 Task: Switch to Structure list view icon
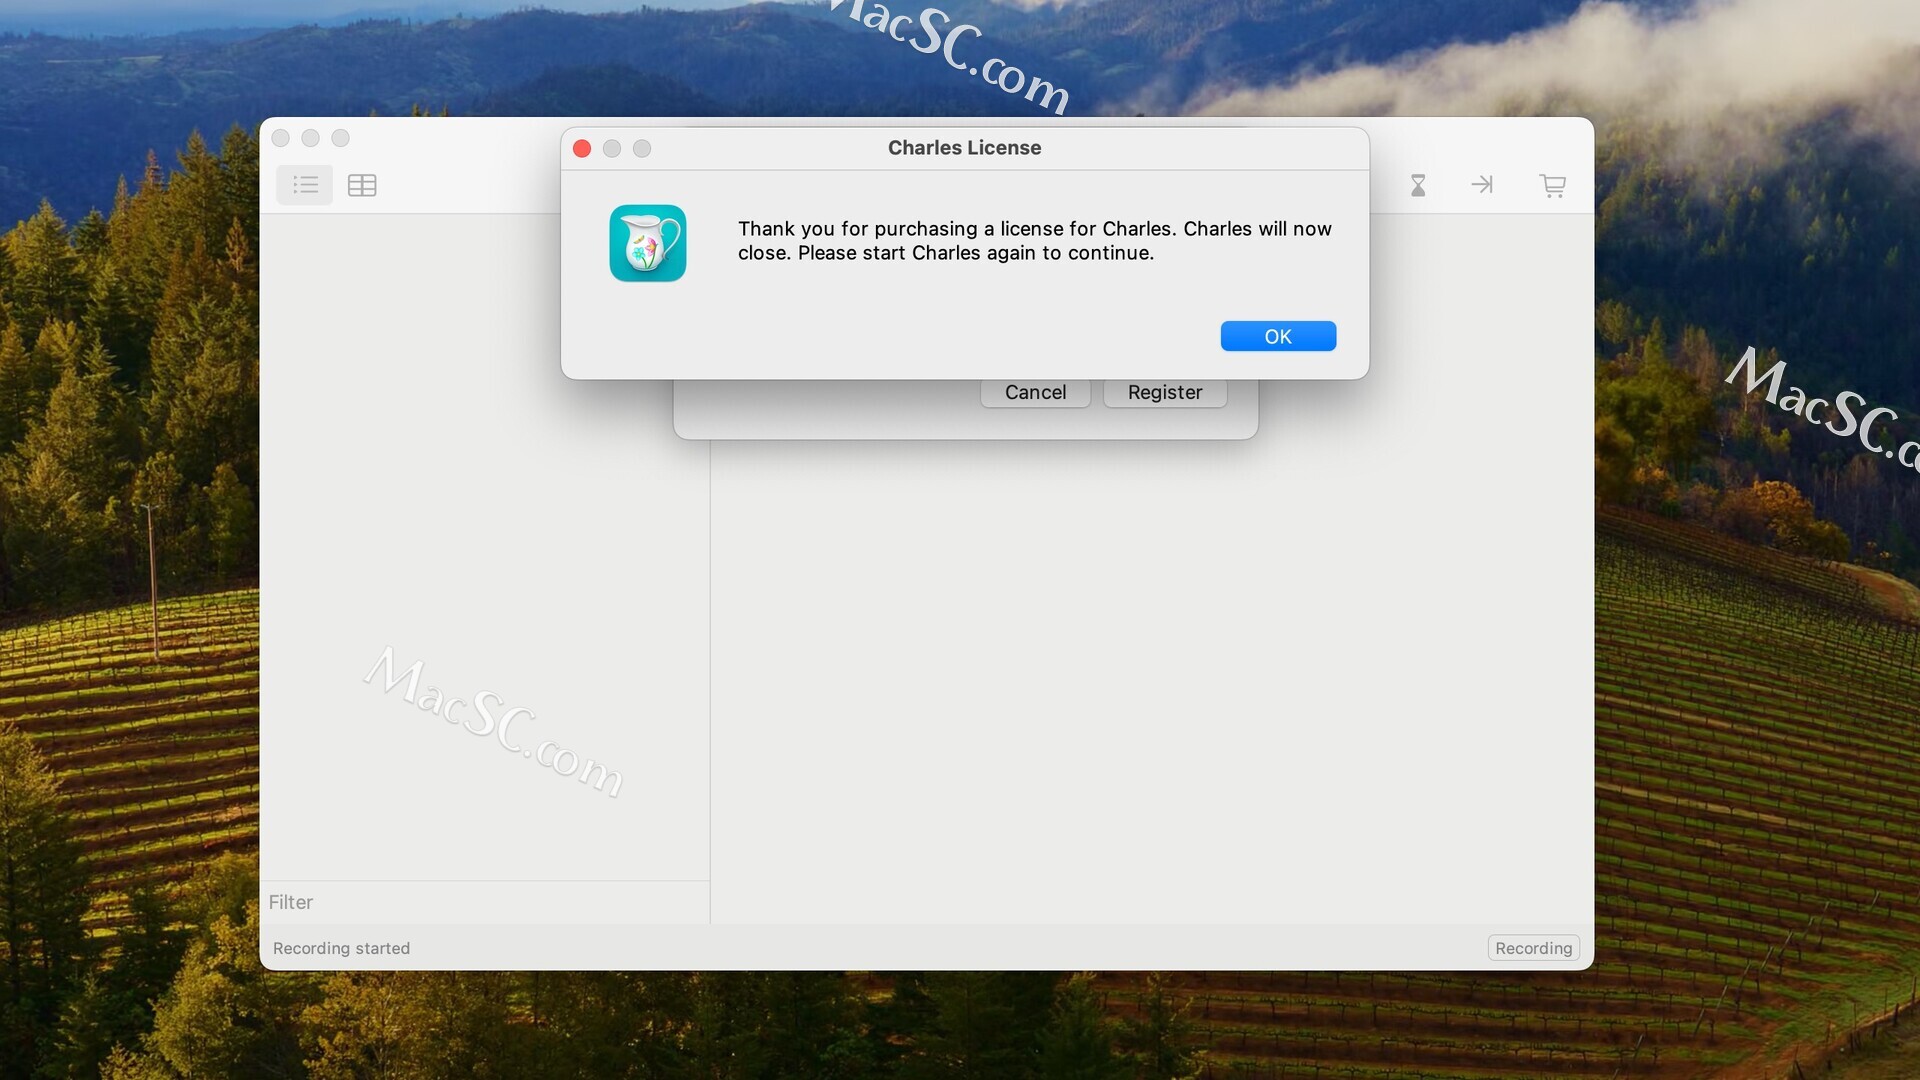click(x=305, y=185)
